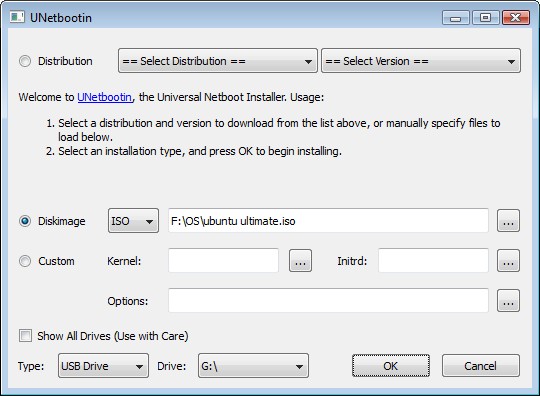Open the G:\ drive dropdown
Image resolution: width=540 pixels, height=396 pixels.
(253, 365)
